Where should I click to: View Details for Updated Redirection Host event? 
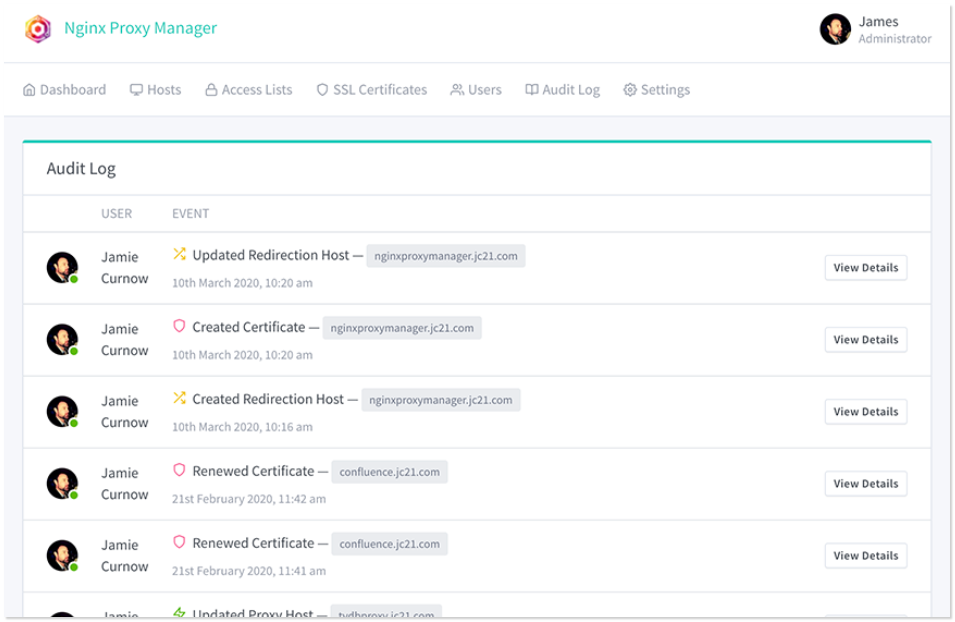865,268
